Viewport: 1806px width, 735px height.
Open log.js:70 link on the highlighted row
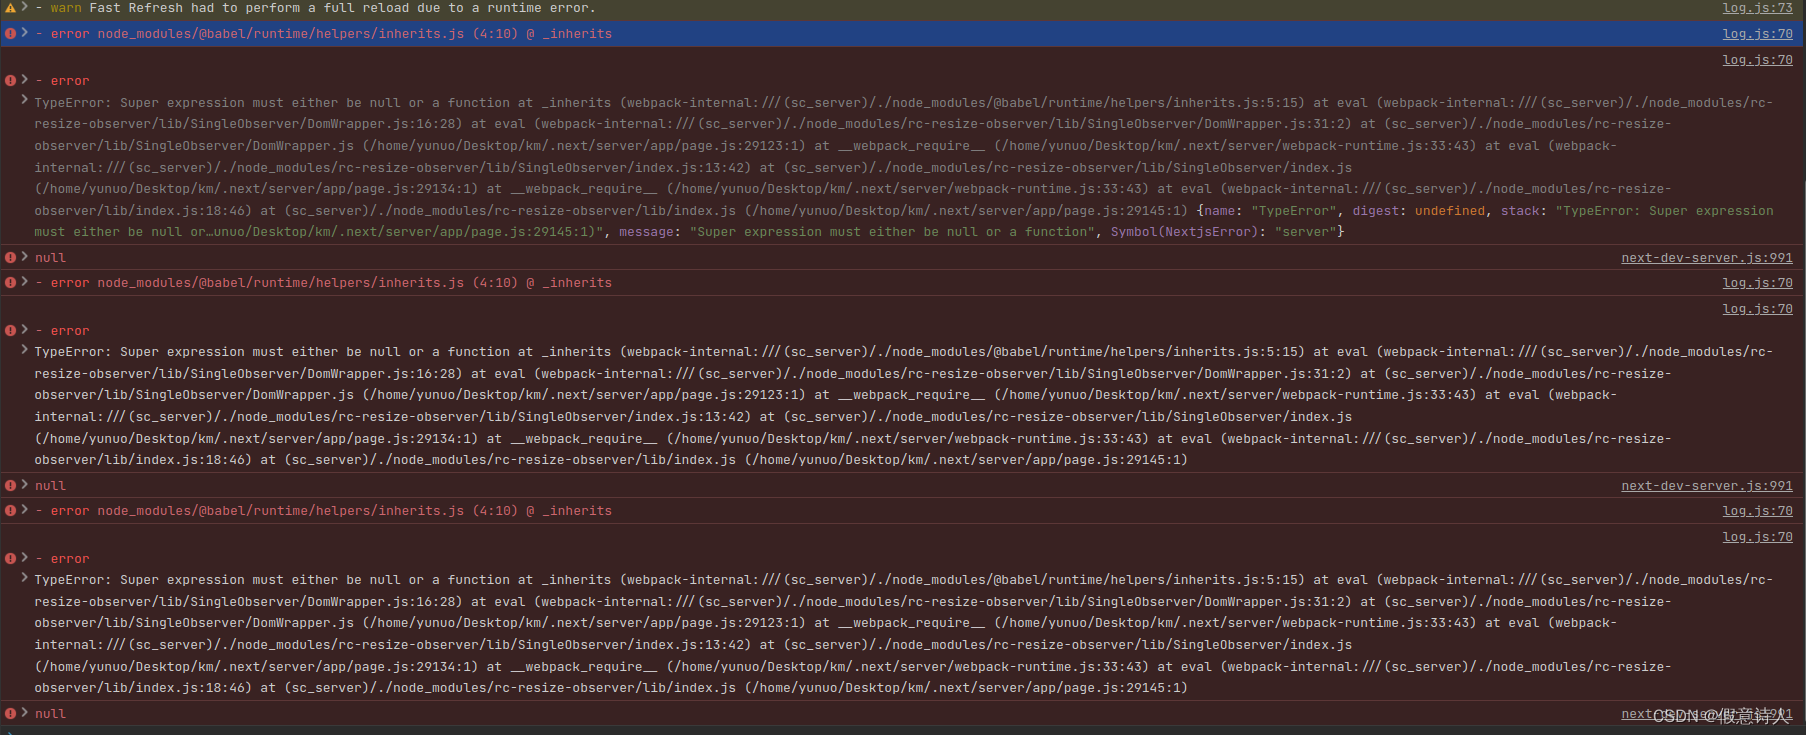pyautogui.click(x=1757, y=34)
